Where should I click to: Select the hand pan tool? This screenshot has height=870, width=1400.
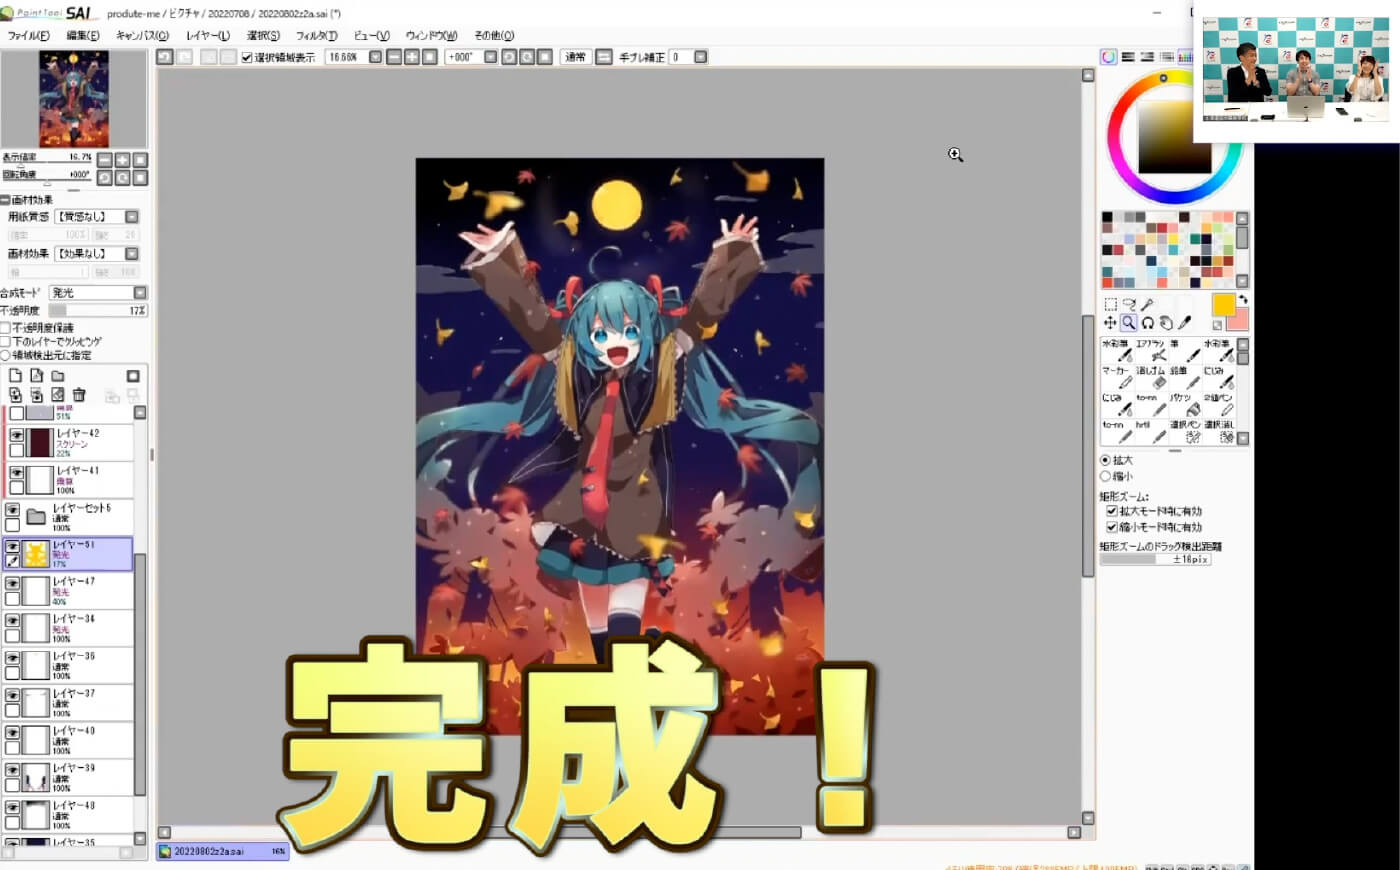(x=1166, y=323)
